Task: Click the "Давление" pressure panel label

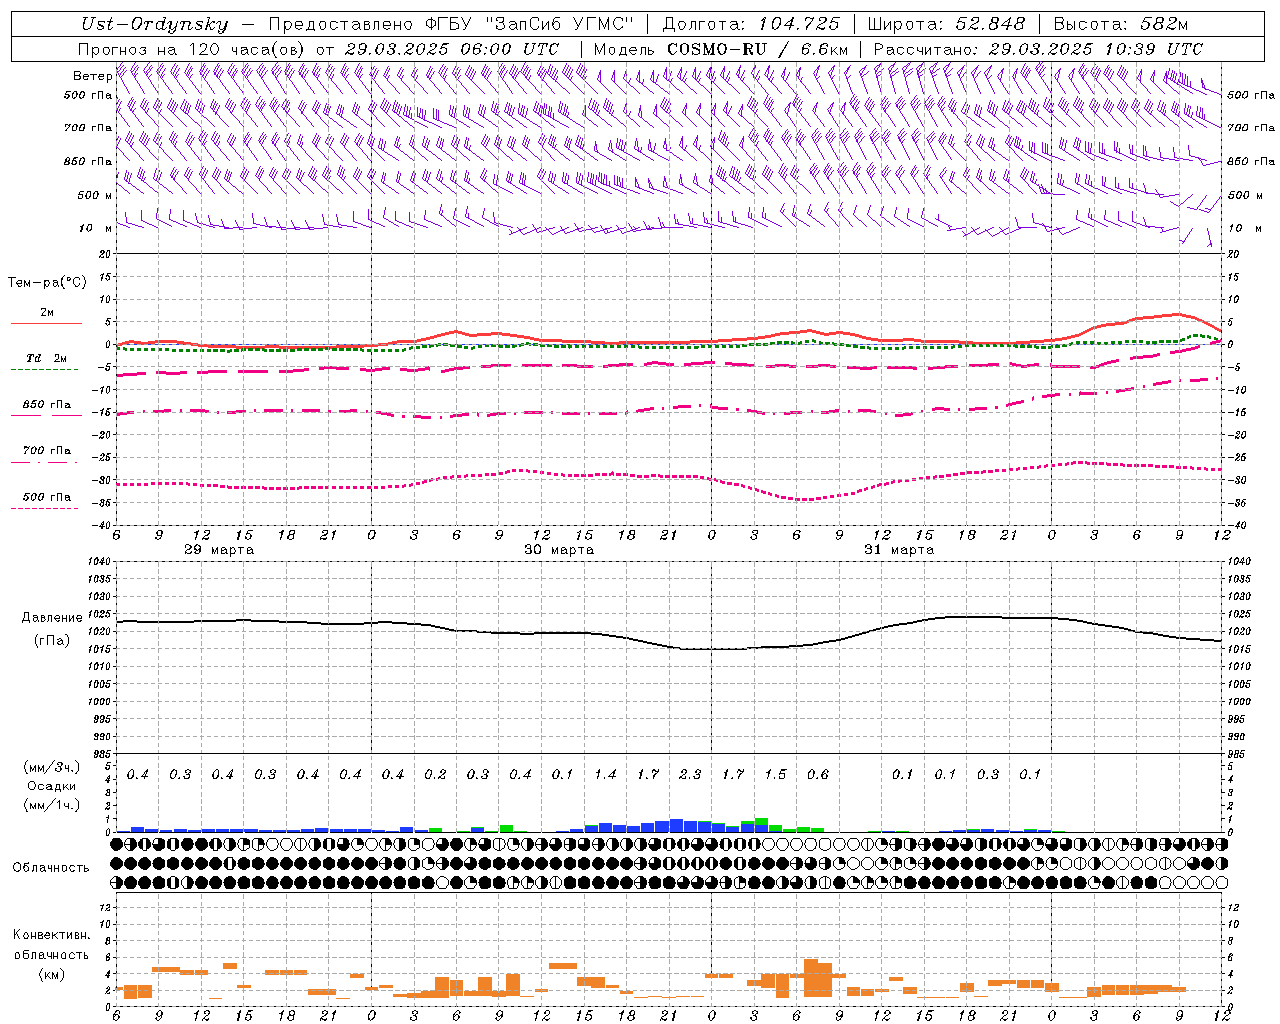Action: click(52, 618)
